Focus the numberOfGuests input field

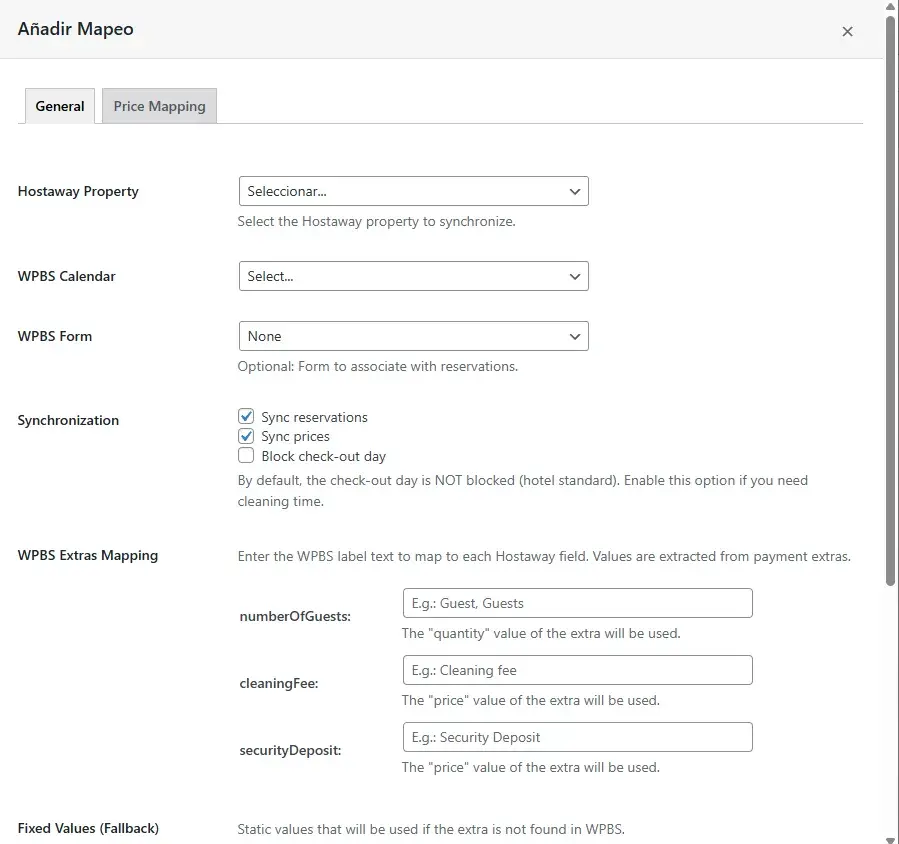(577, 603)
